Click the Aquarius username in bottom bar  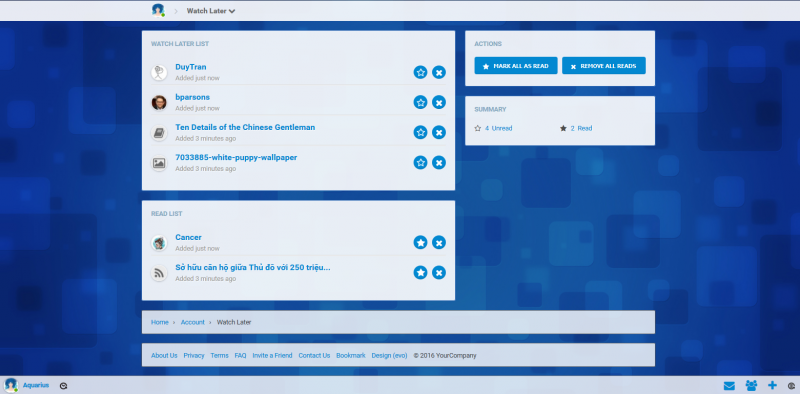click(x=36, y=385)
